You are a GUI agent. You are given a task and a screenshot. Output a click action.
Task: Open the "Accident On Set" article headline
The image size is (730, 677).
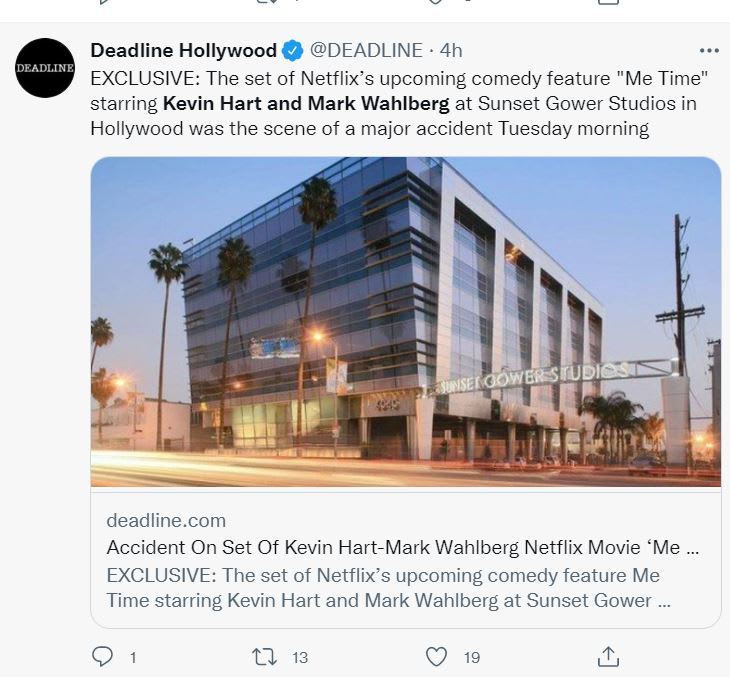tap(400, 548)
